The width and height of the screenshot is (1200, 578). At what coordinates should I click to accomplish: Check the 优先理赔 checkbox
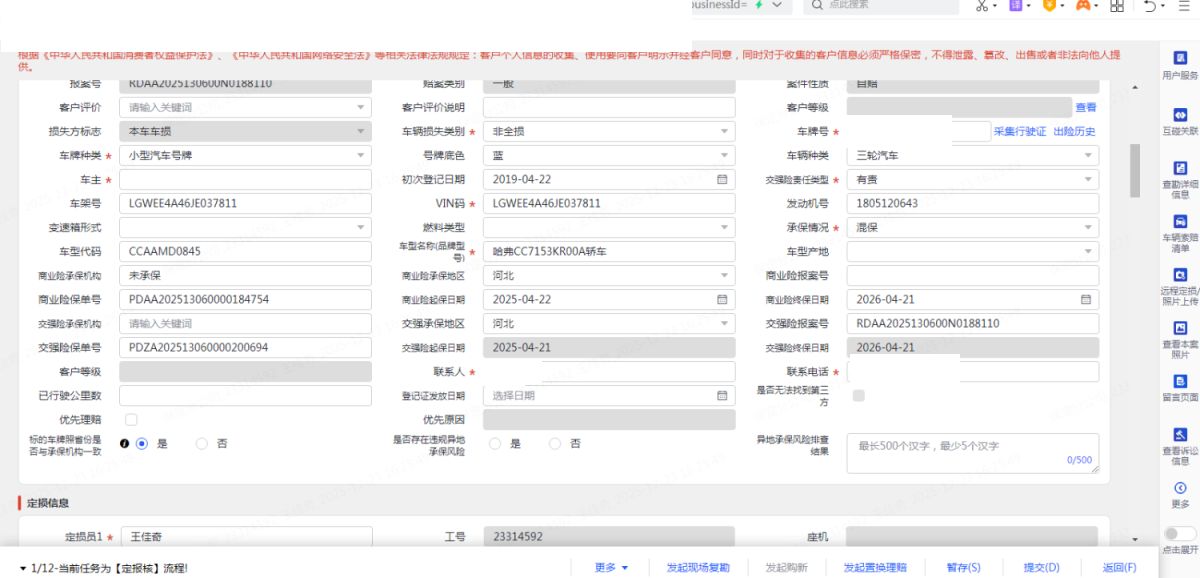(x=131, y=420)
